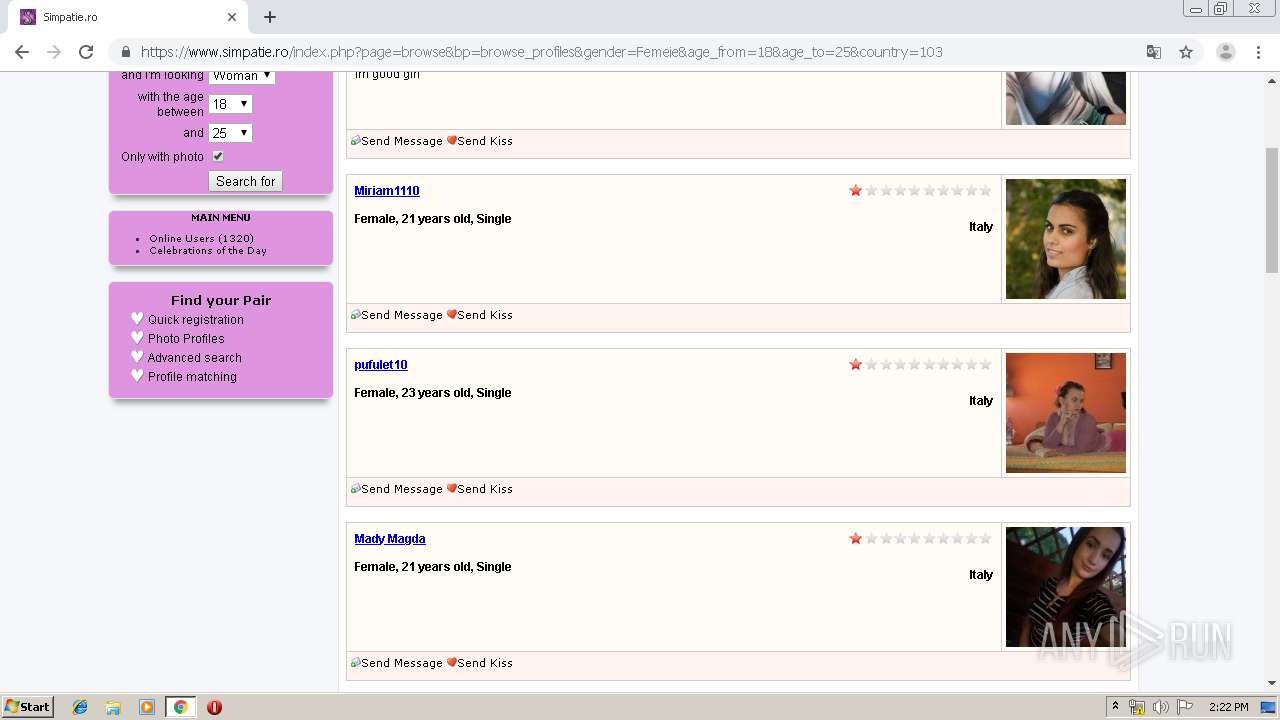Open Celebrations of the Day
Viewport: 1280px width, 720px height.
coord(208,250)
